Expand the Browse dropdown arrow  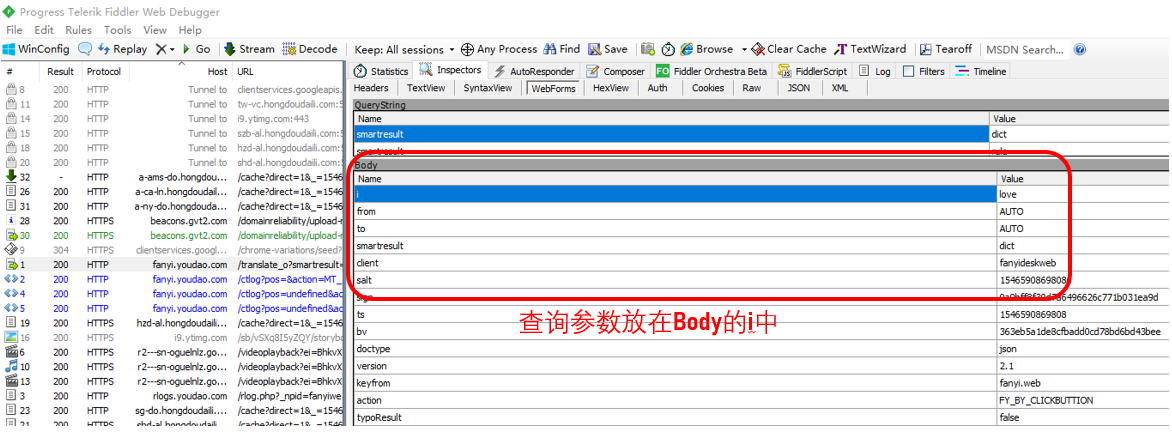click(744, 49)
